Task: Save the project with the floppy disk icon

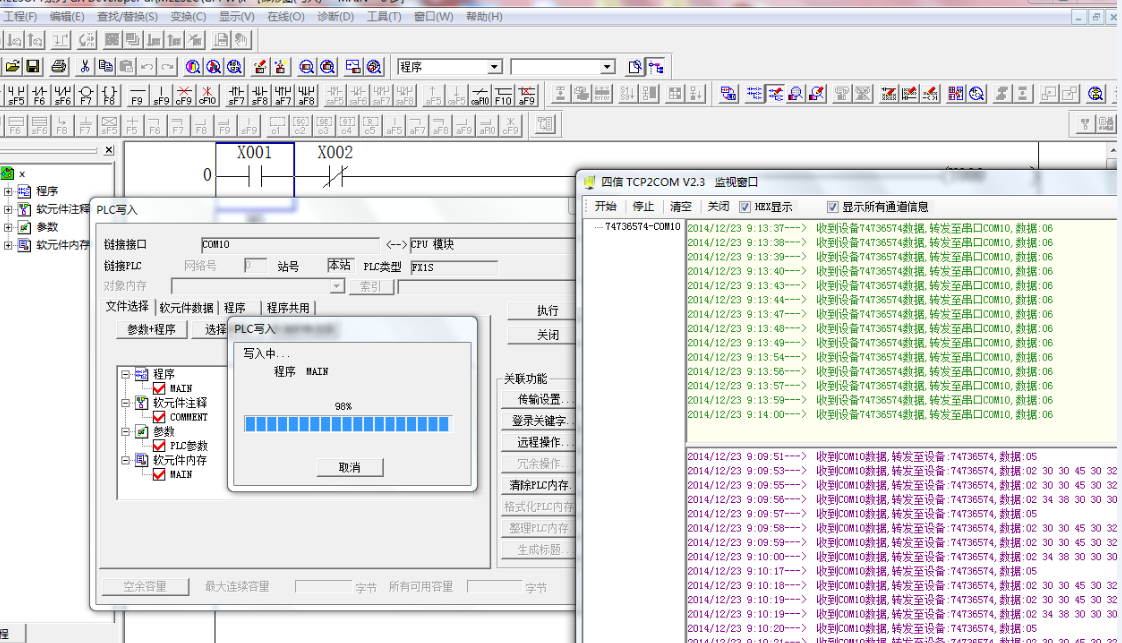Action: pyautogui.click(x=33, y=67)
